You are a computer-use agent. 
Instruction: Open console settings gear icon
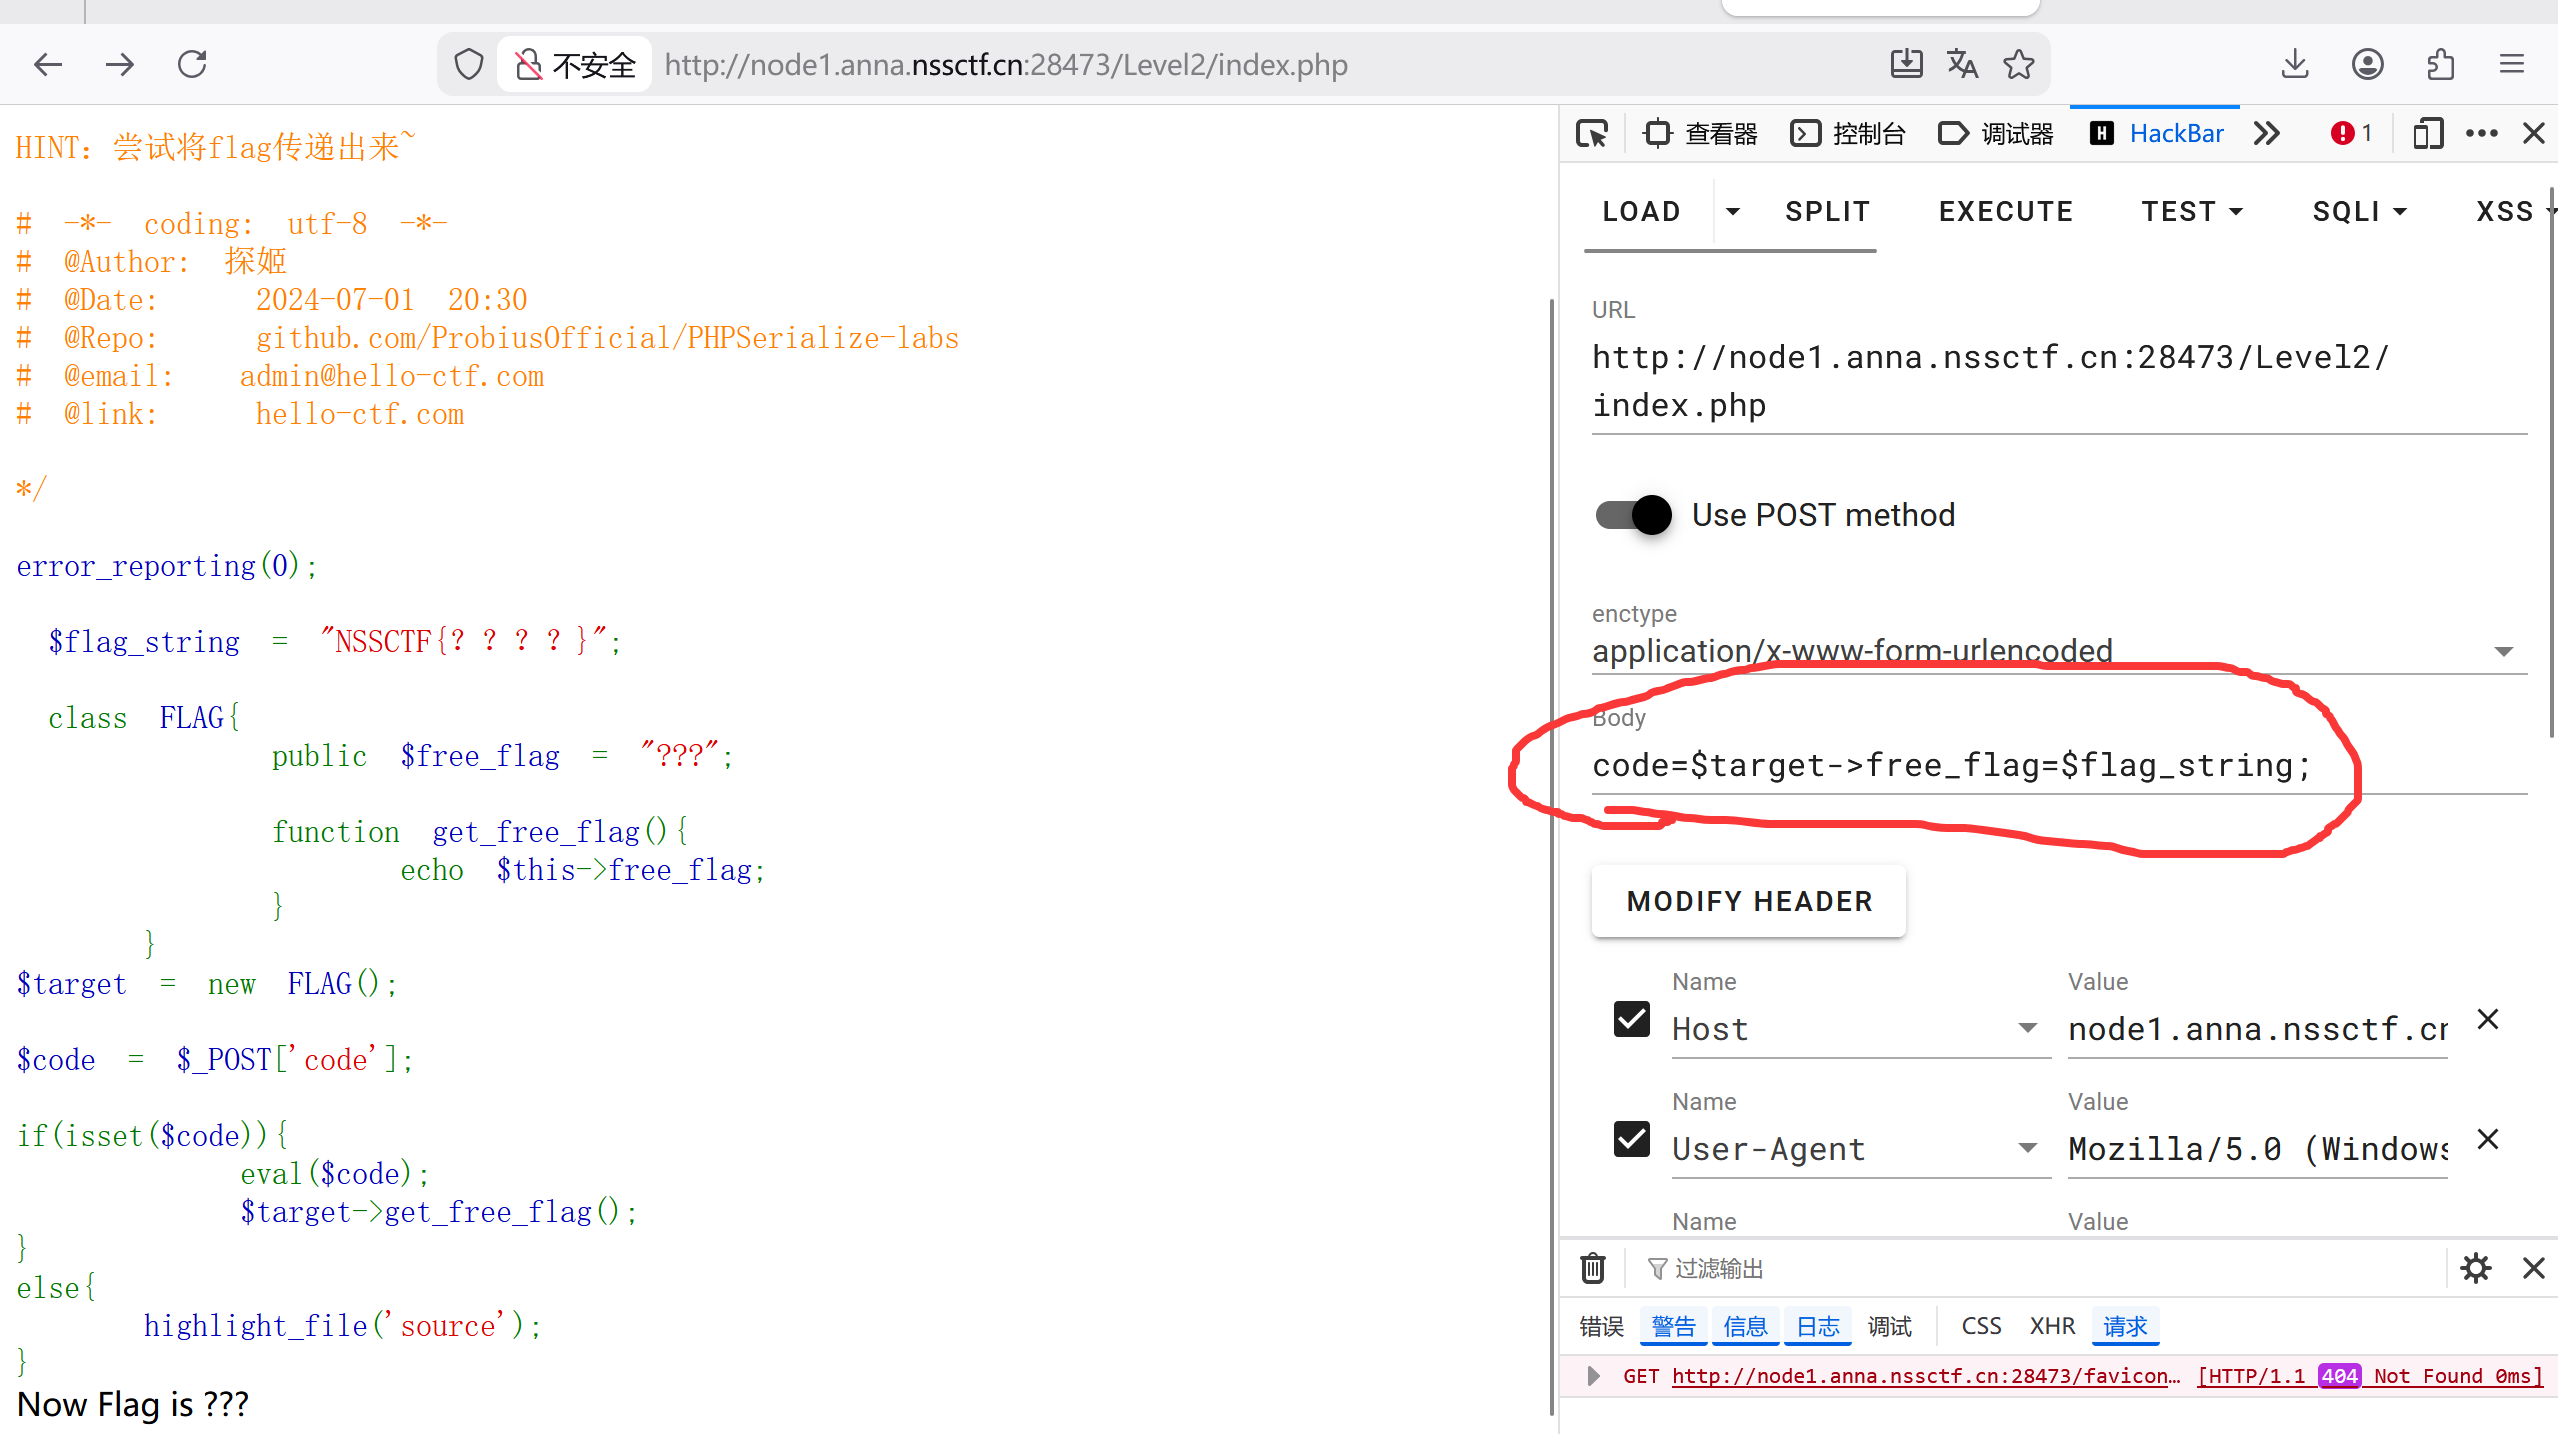pyautogui.click(x=2476, y=1268)
